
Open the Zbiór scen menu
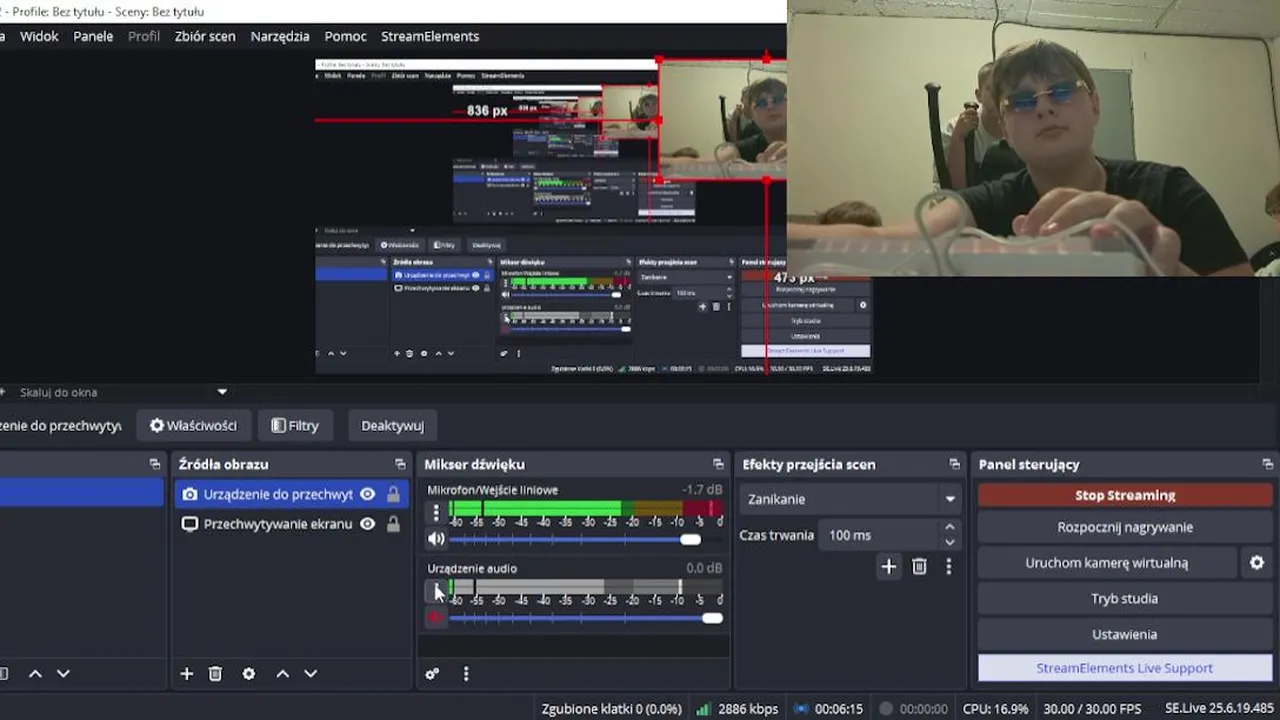pos(205,36)
